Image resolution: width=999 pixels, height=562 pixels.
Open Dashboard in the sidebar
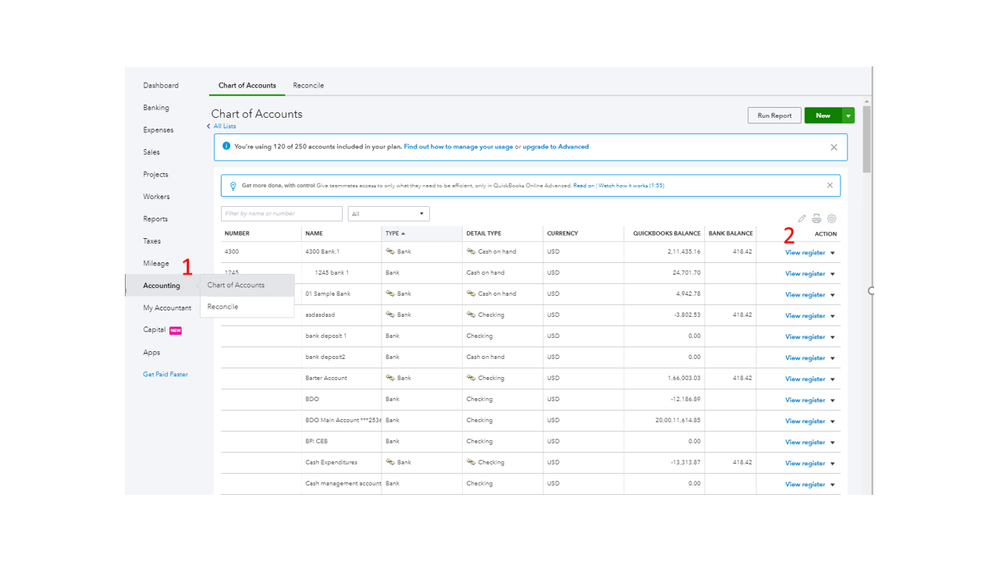[161, 85]
